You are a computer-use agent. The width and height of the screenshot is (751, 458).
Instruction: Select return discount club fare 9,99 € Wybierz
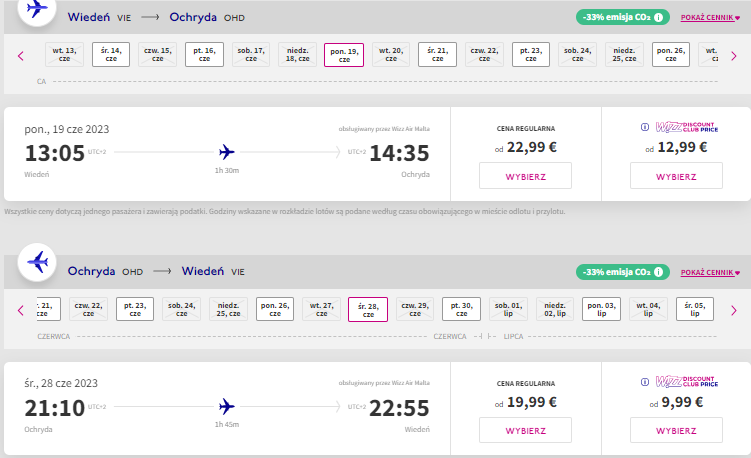click(x=676, y=430)
